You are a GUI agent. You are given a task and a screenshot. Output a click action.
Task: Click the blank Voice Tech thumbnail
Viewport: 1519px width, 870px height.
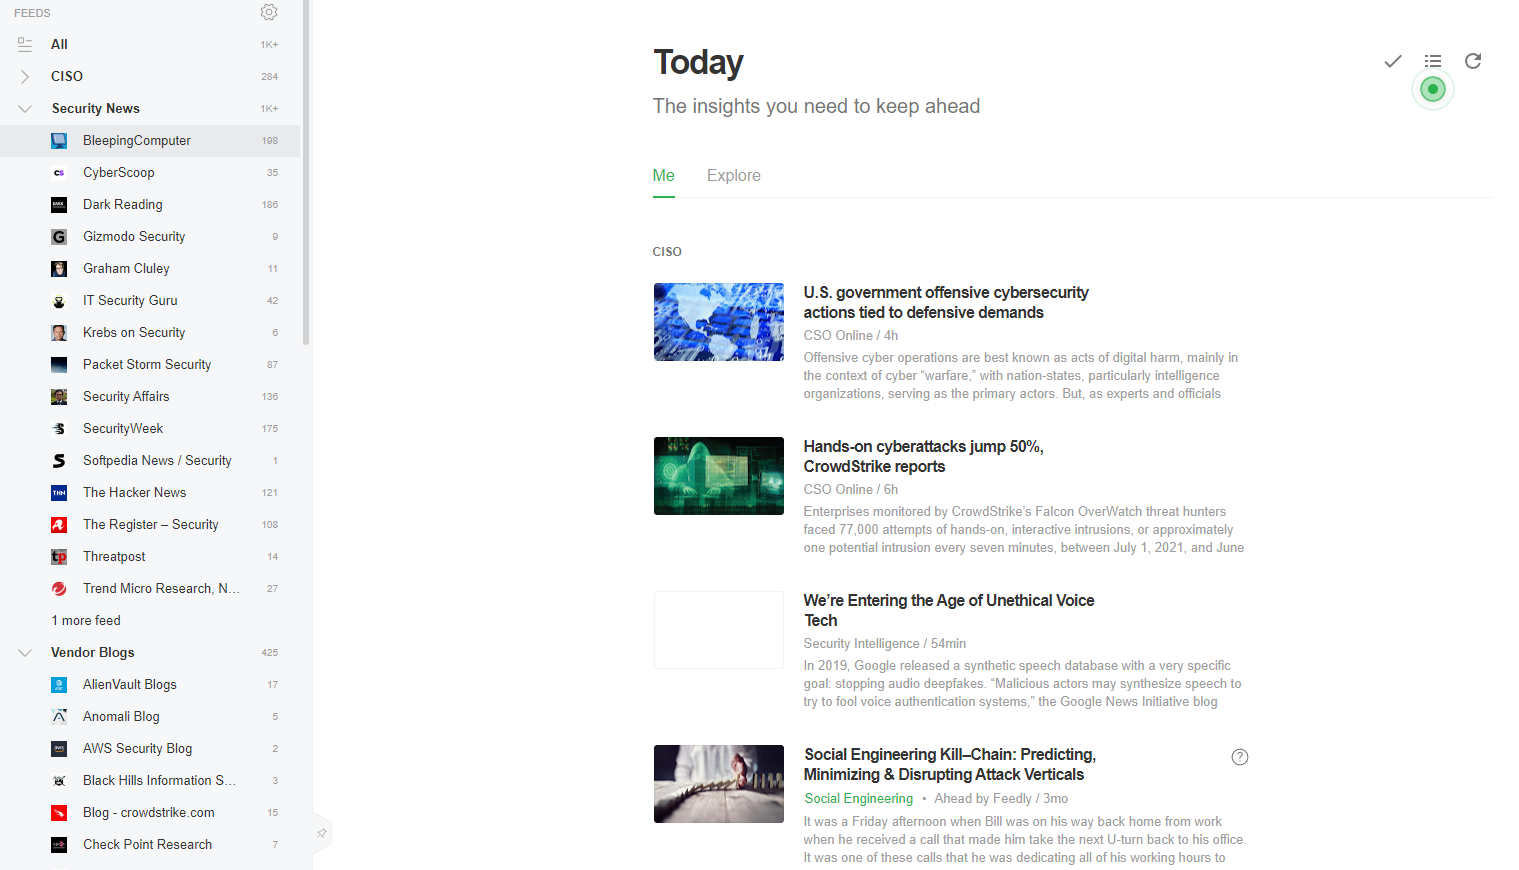(x=719, y=630)
